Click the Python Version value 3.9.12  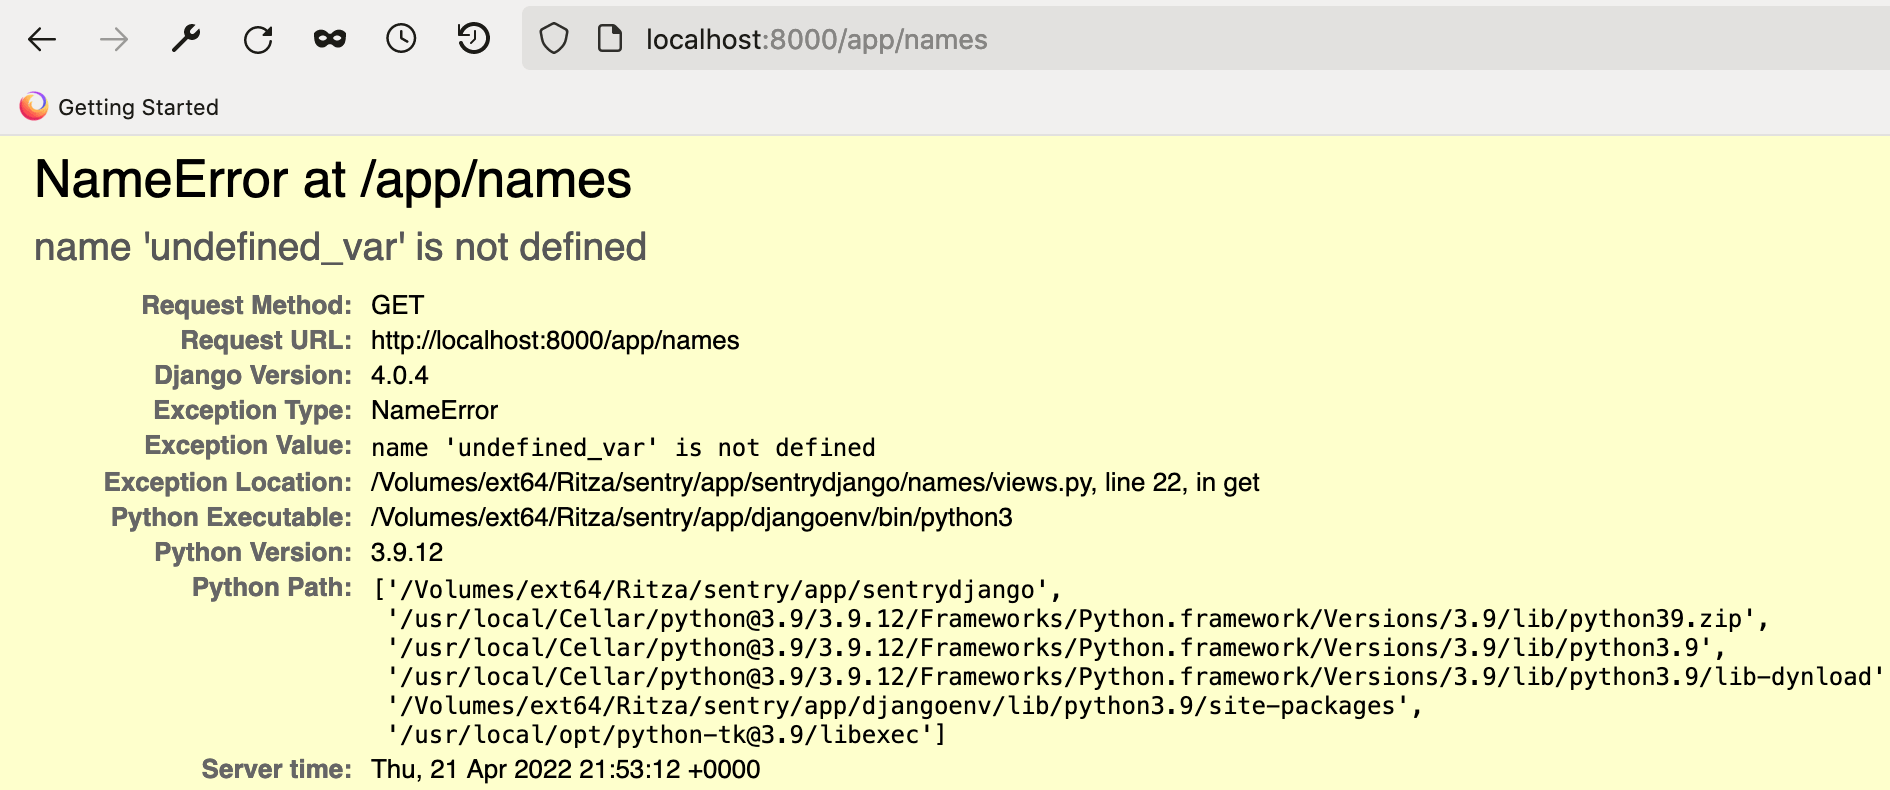click(406, 553)
